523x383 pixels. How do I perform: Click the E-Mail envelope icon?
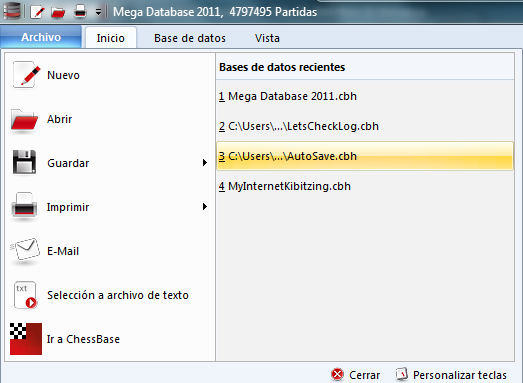[25, 250]
